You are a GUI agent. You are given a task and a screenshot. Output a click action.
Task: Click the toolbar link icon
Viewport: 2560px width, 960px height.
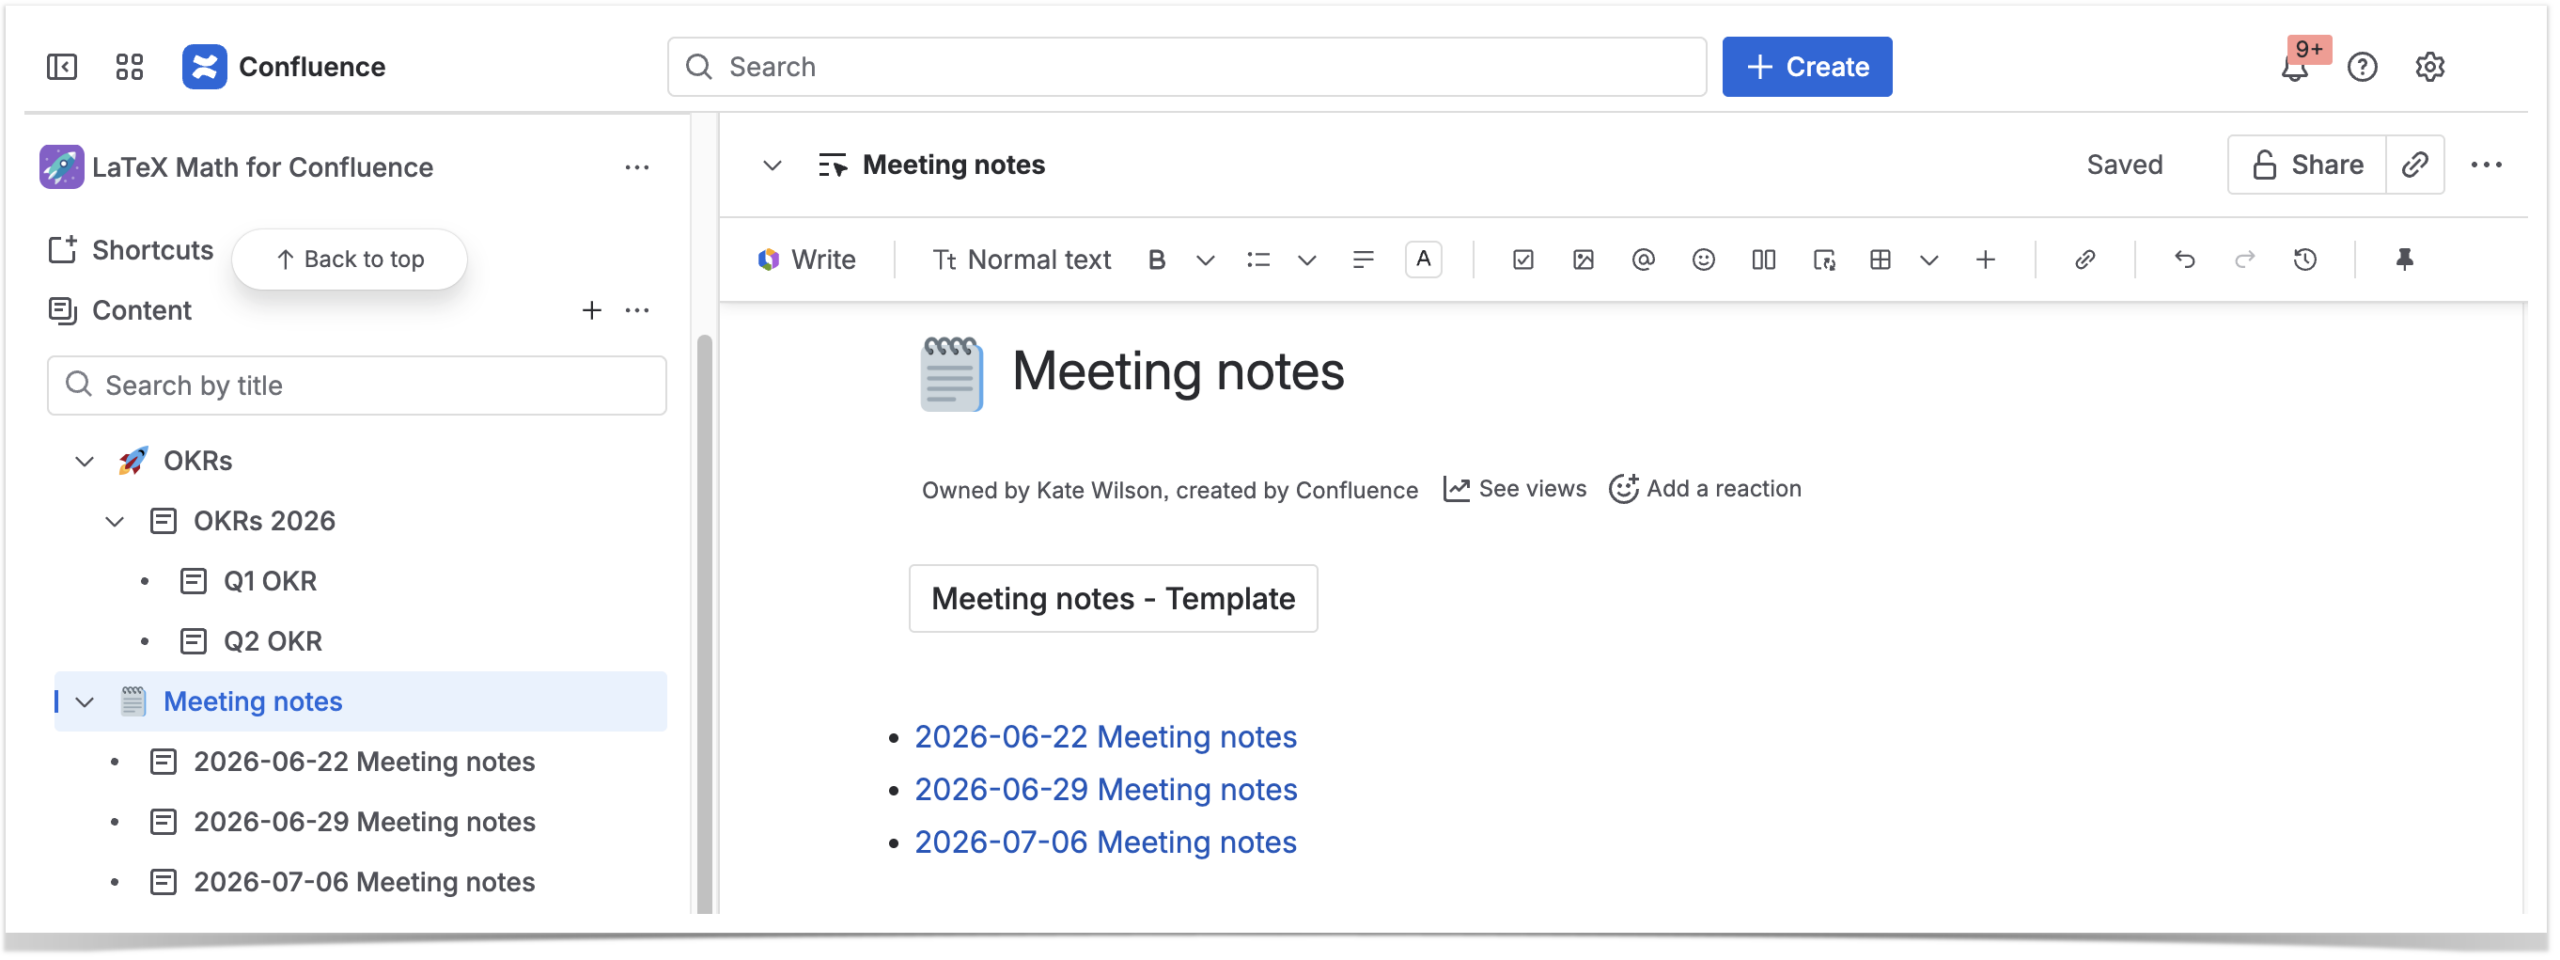coord(2085,260)
